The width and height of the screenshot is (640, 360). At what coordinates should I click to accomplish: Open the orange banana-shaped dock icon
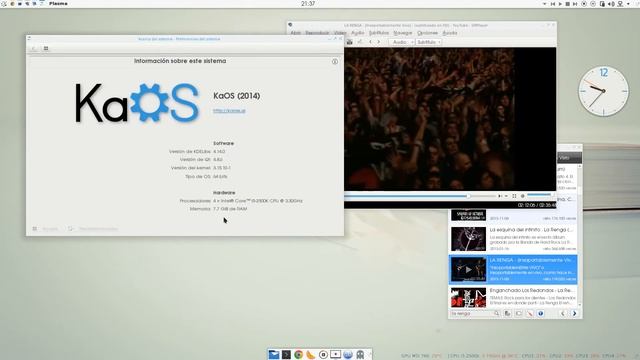tap(311, 354)
